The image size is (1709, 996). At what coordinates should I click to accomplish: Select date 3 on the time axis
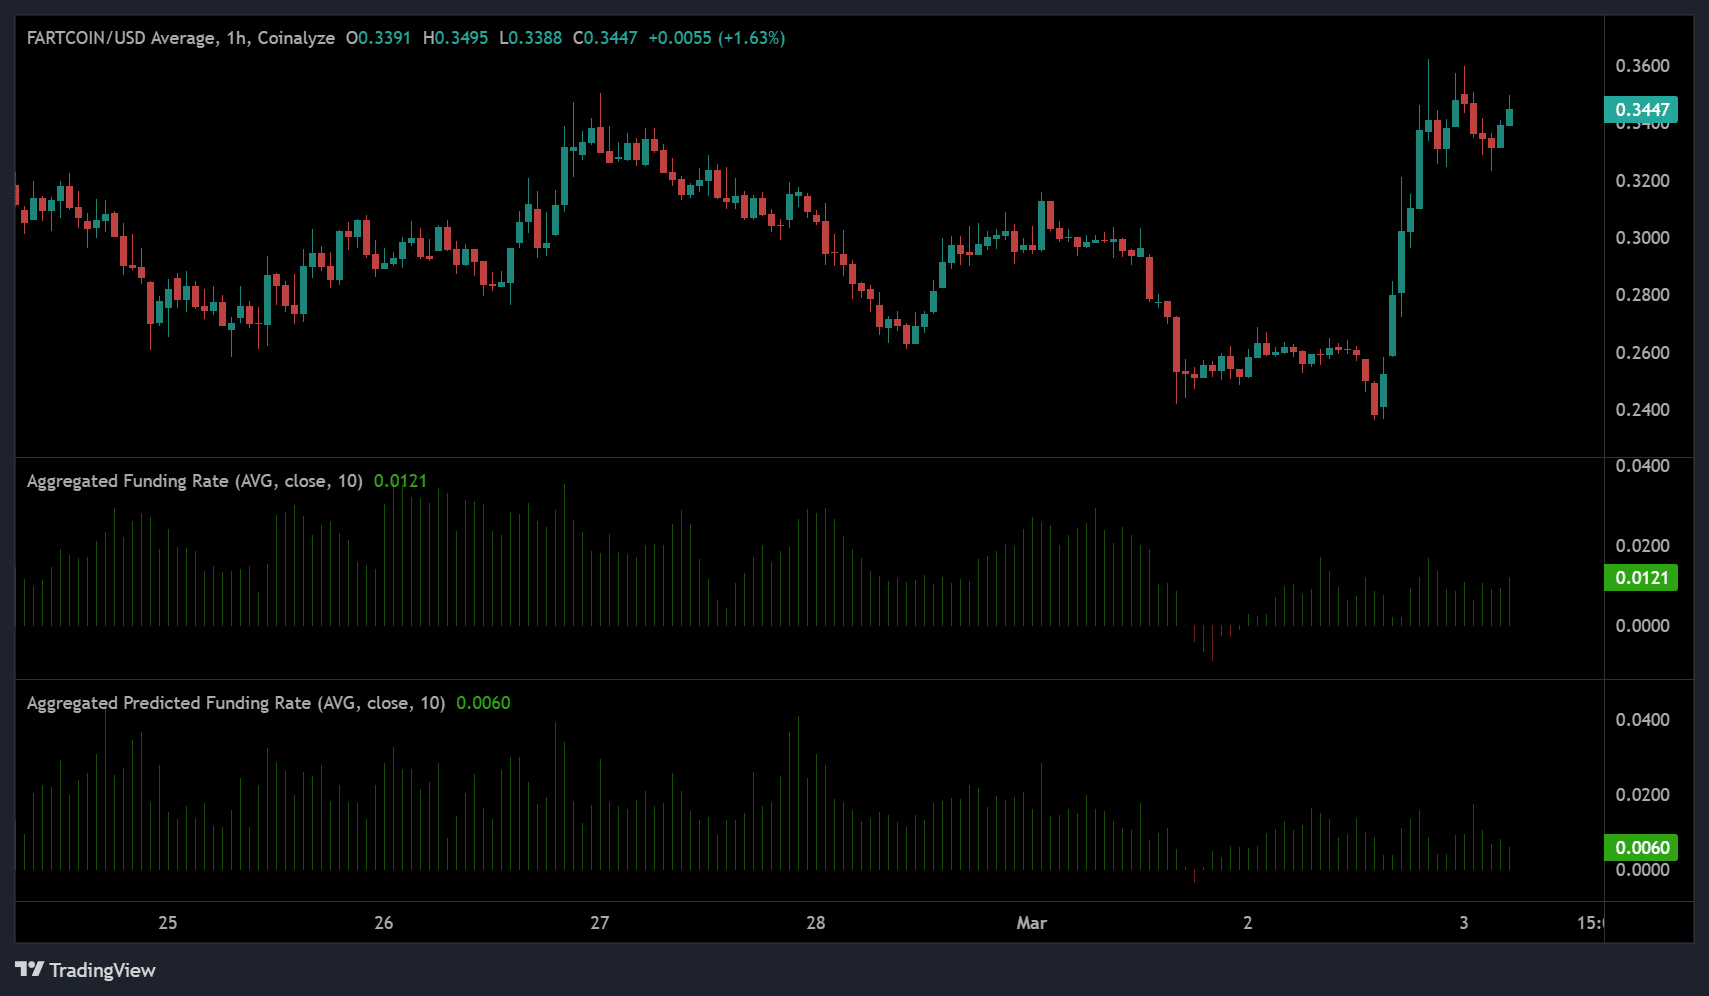[x=1463, y=923]
